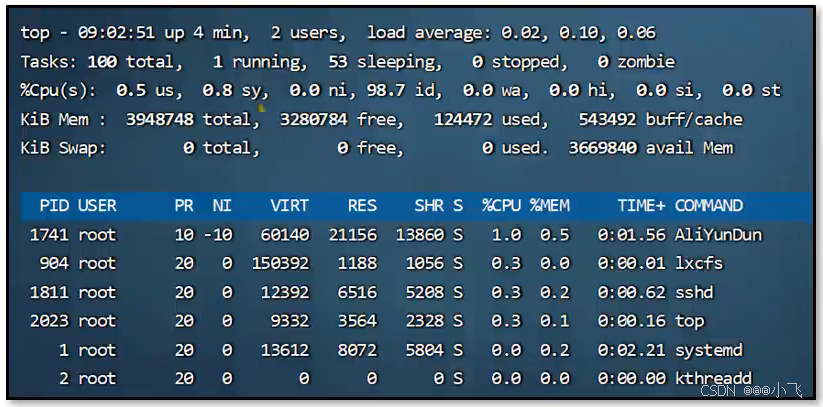Screen dimensions: 823x407
Task: Click the SHR value 5208
Action: pos(425,292)
